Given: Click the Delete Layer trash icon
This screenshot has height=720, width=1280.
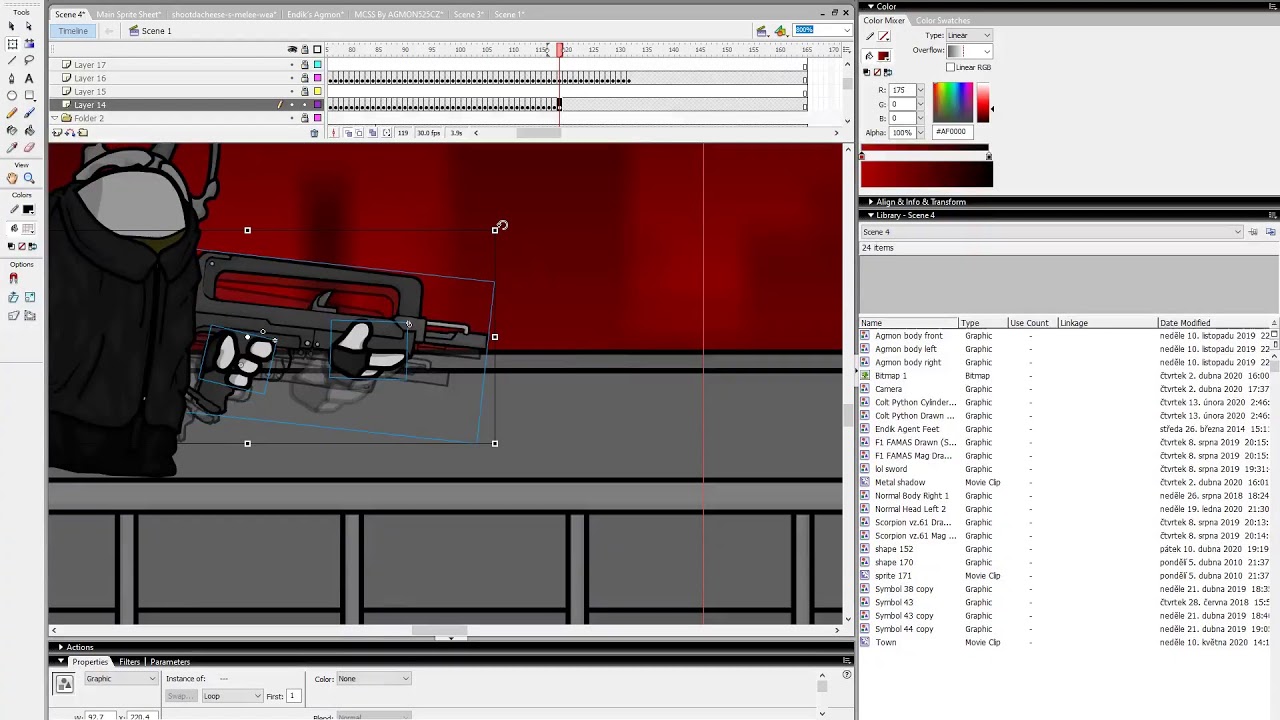Looking at the screenshot, I should click(314, 133).
